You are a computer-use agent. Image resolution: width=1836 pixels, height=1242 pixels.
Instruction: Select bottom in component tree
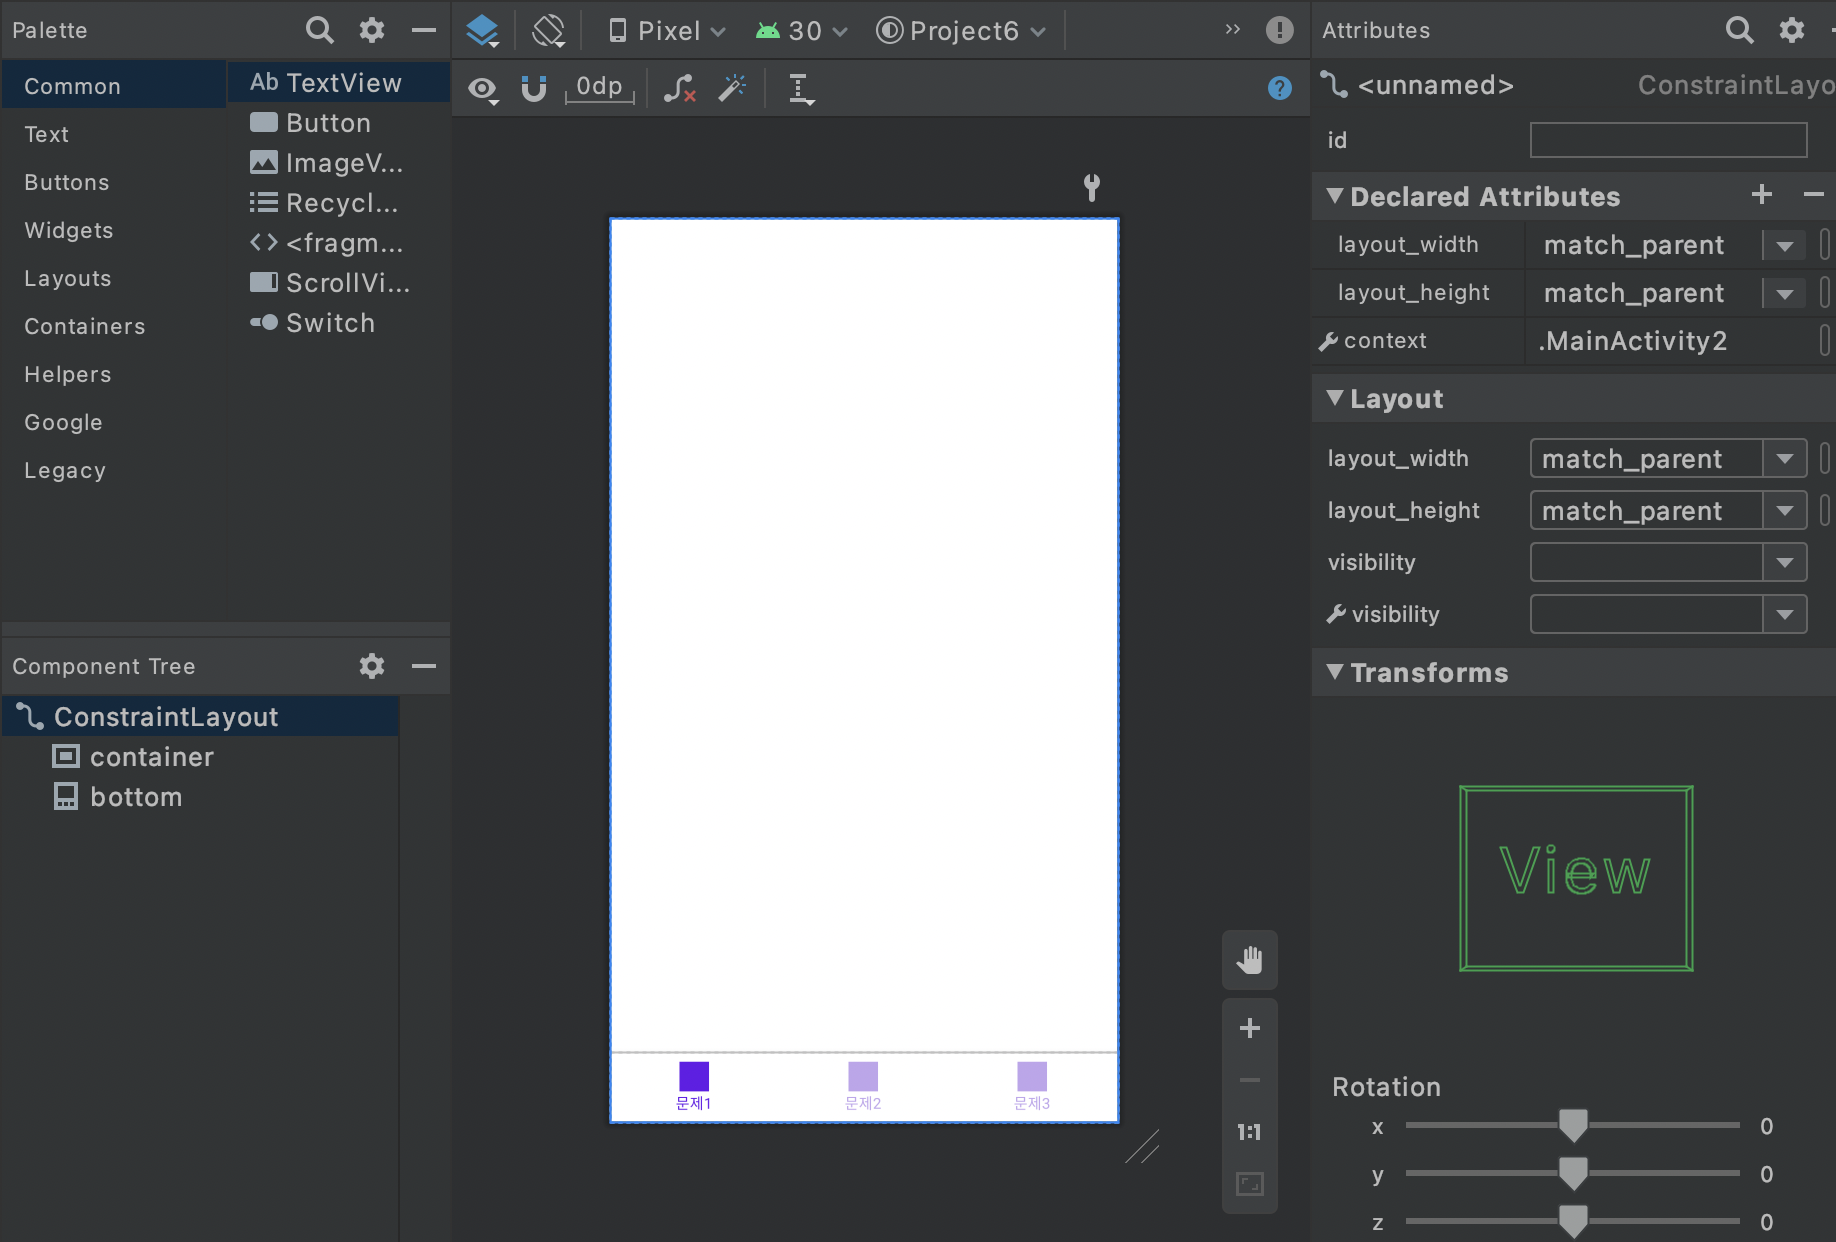tap(200, 797)
